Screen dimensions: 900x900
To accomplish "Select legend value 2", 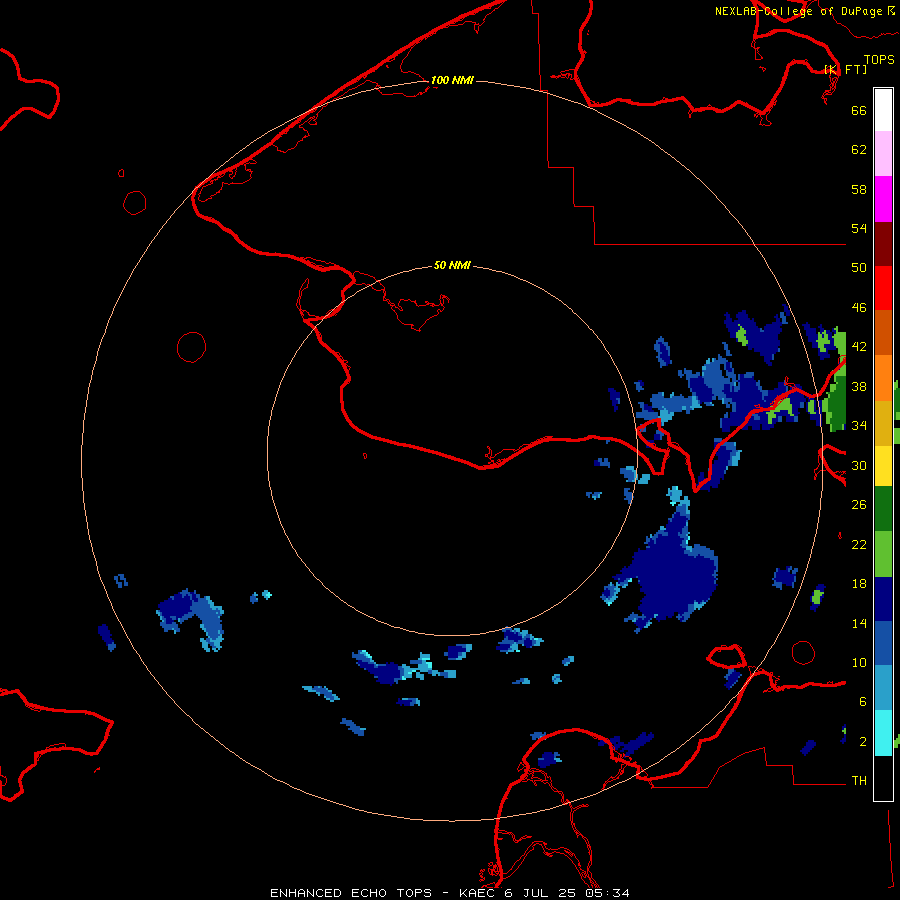I will (862, 742).
